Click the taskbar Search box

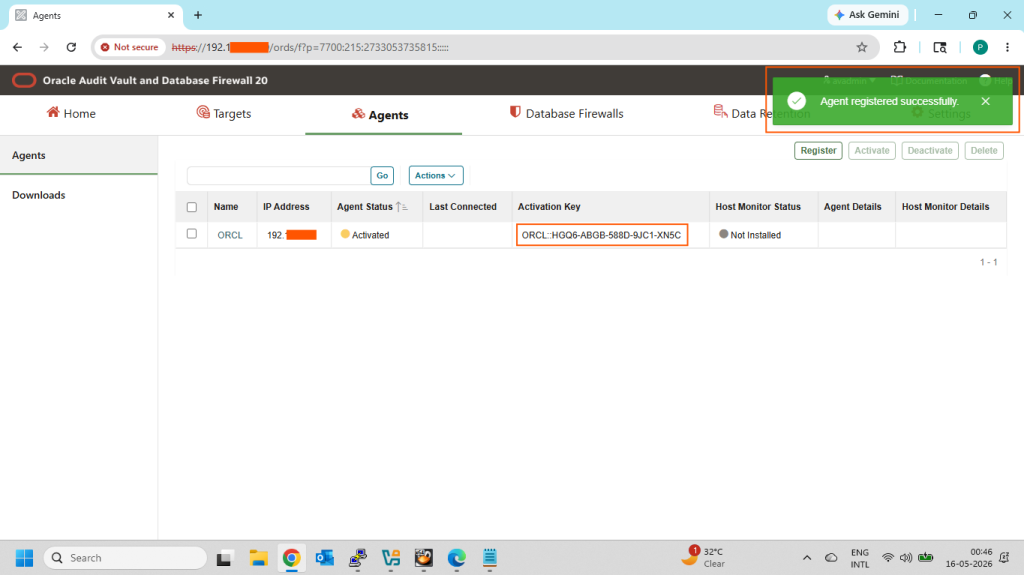125,558
